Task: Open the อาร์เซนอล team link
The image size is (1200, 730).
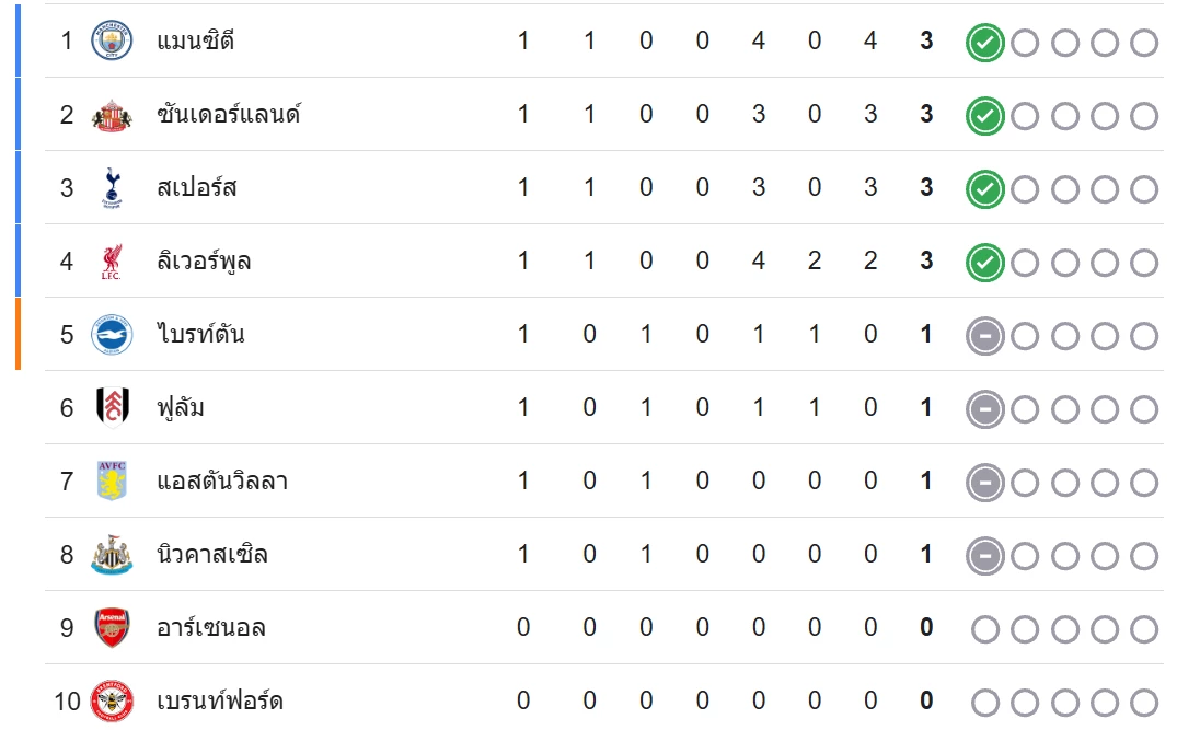Action: (x=211, y=627)
